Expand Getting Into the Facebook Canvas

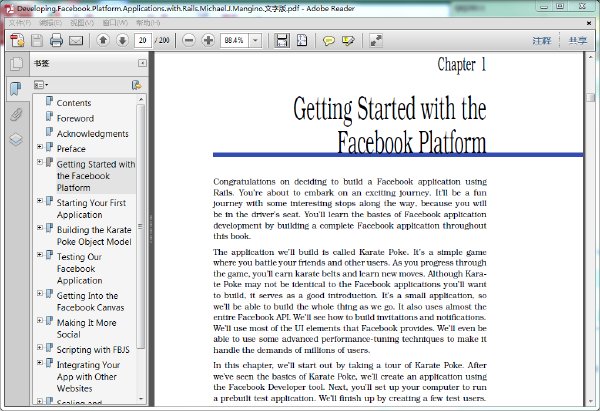pos(40,294)
